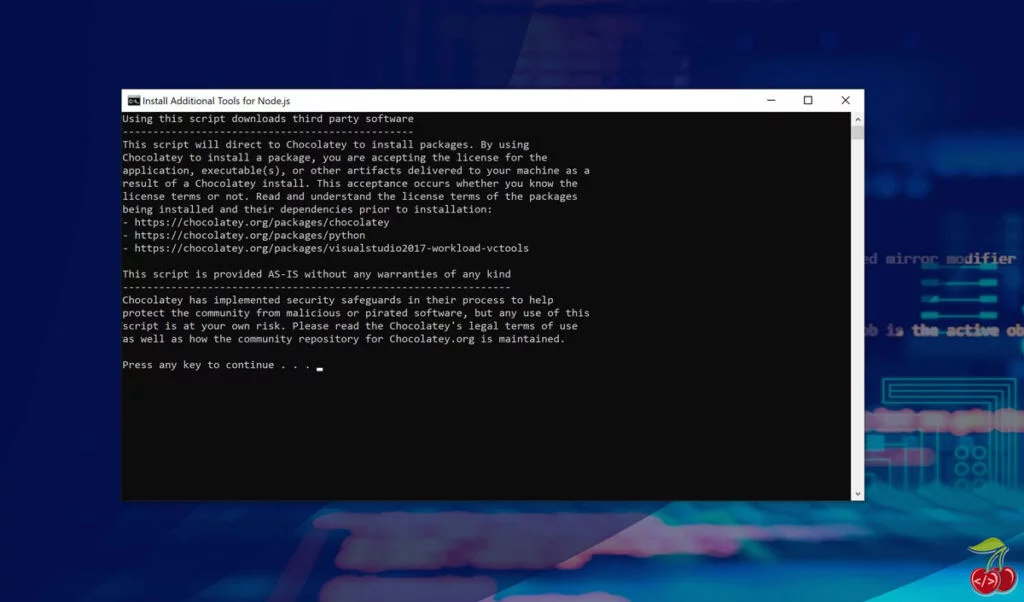This screenshot has width=1024, height=602.
Task: Click the line starting "result of a Chocolatey install"
Action: [350, 183]
